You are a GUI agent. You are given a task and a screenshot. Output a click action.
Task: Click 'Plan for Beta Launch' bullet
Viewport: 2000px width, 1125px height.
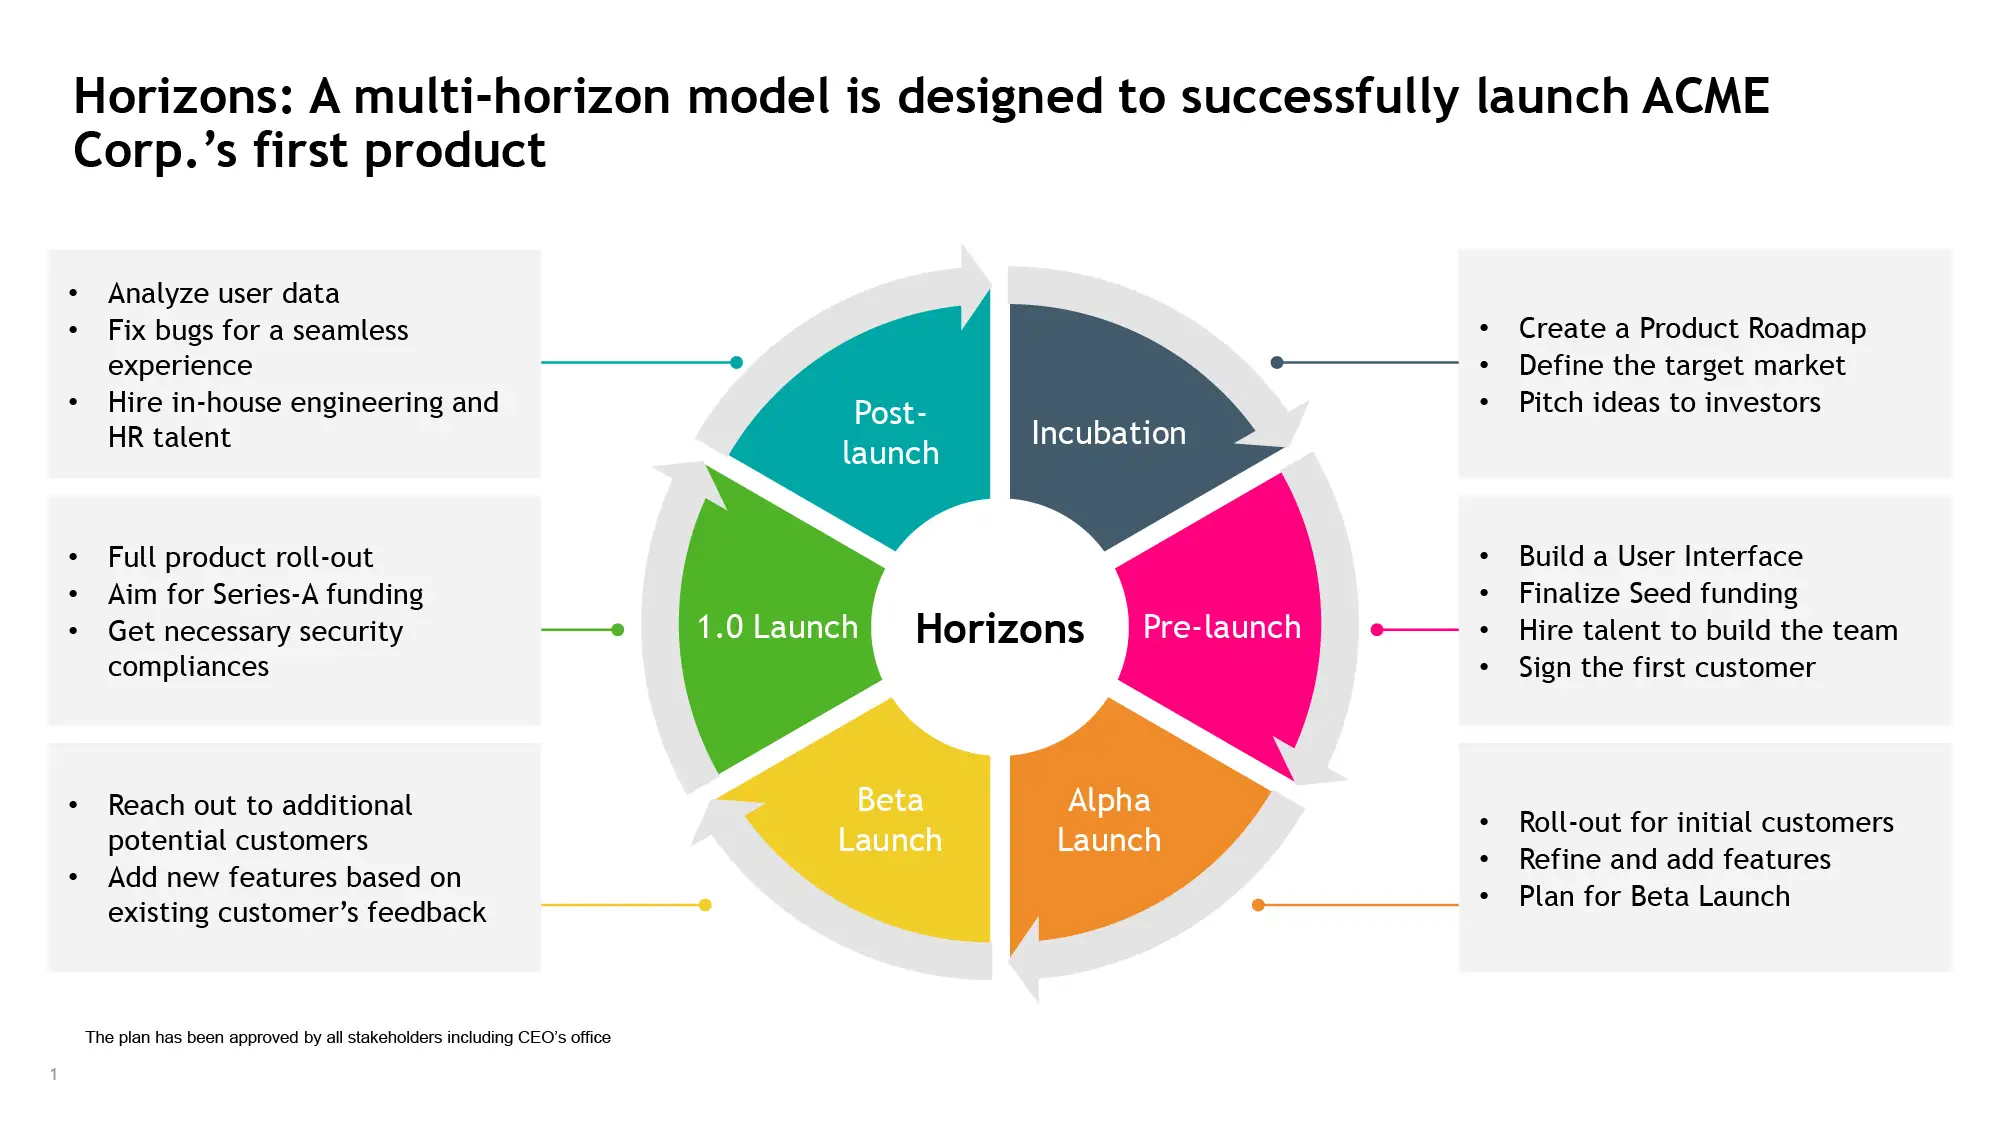(x=1654, y=896)
